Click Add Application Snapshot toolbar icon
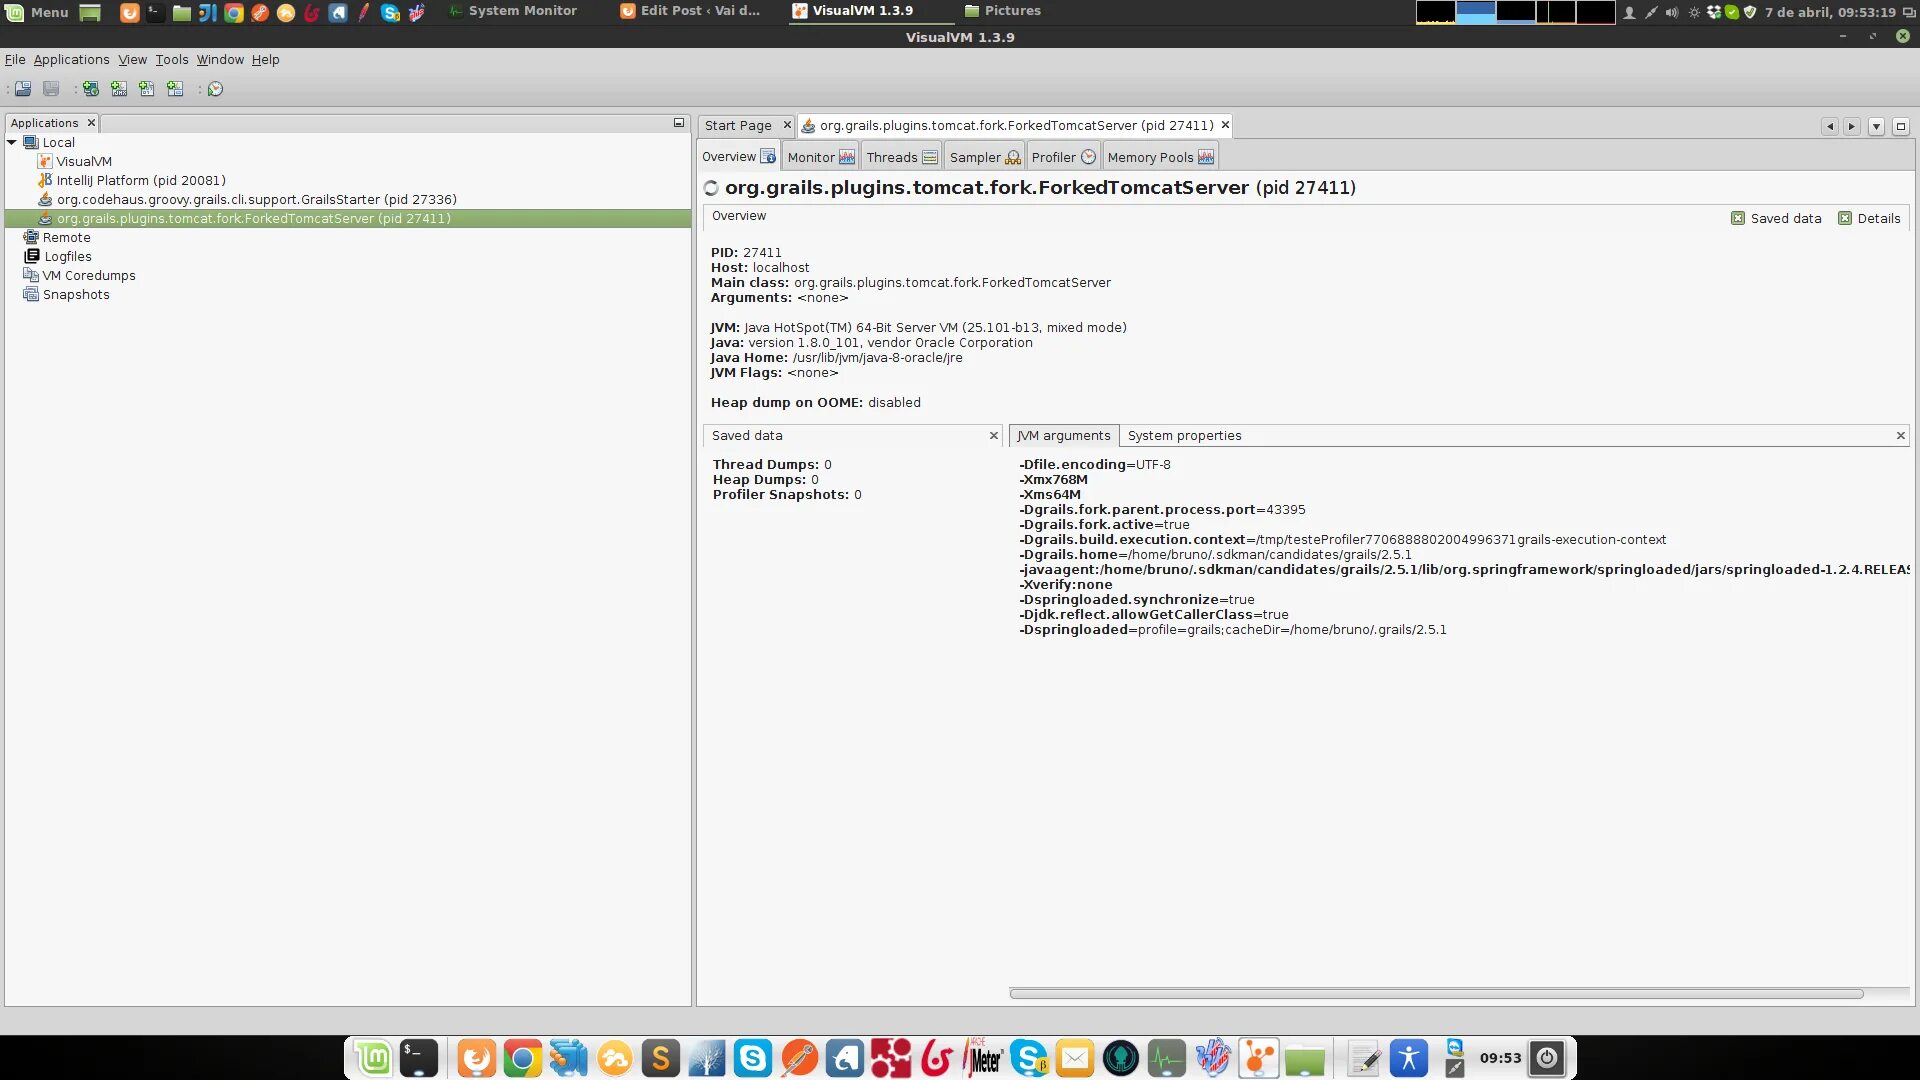Viewport: 1920px width, 1080px height. [175, 89]
